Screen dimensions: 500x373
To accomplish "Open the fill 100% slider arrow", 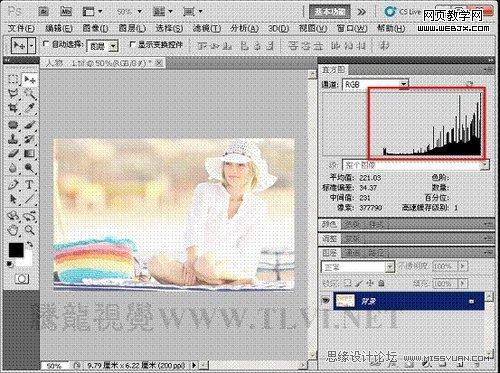I will tap(462, 283).
